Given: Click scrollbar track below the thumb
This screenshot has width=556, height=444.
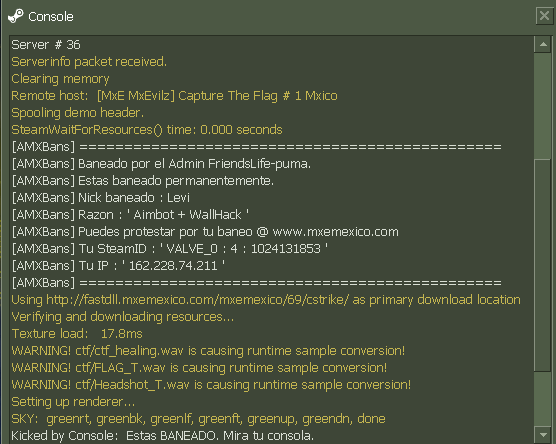Looking at the screenshot, I should pyautogui.click(x=543, y=399).
